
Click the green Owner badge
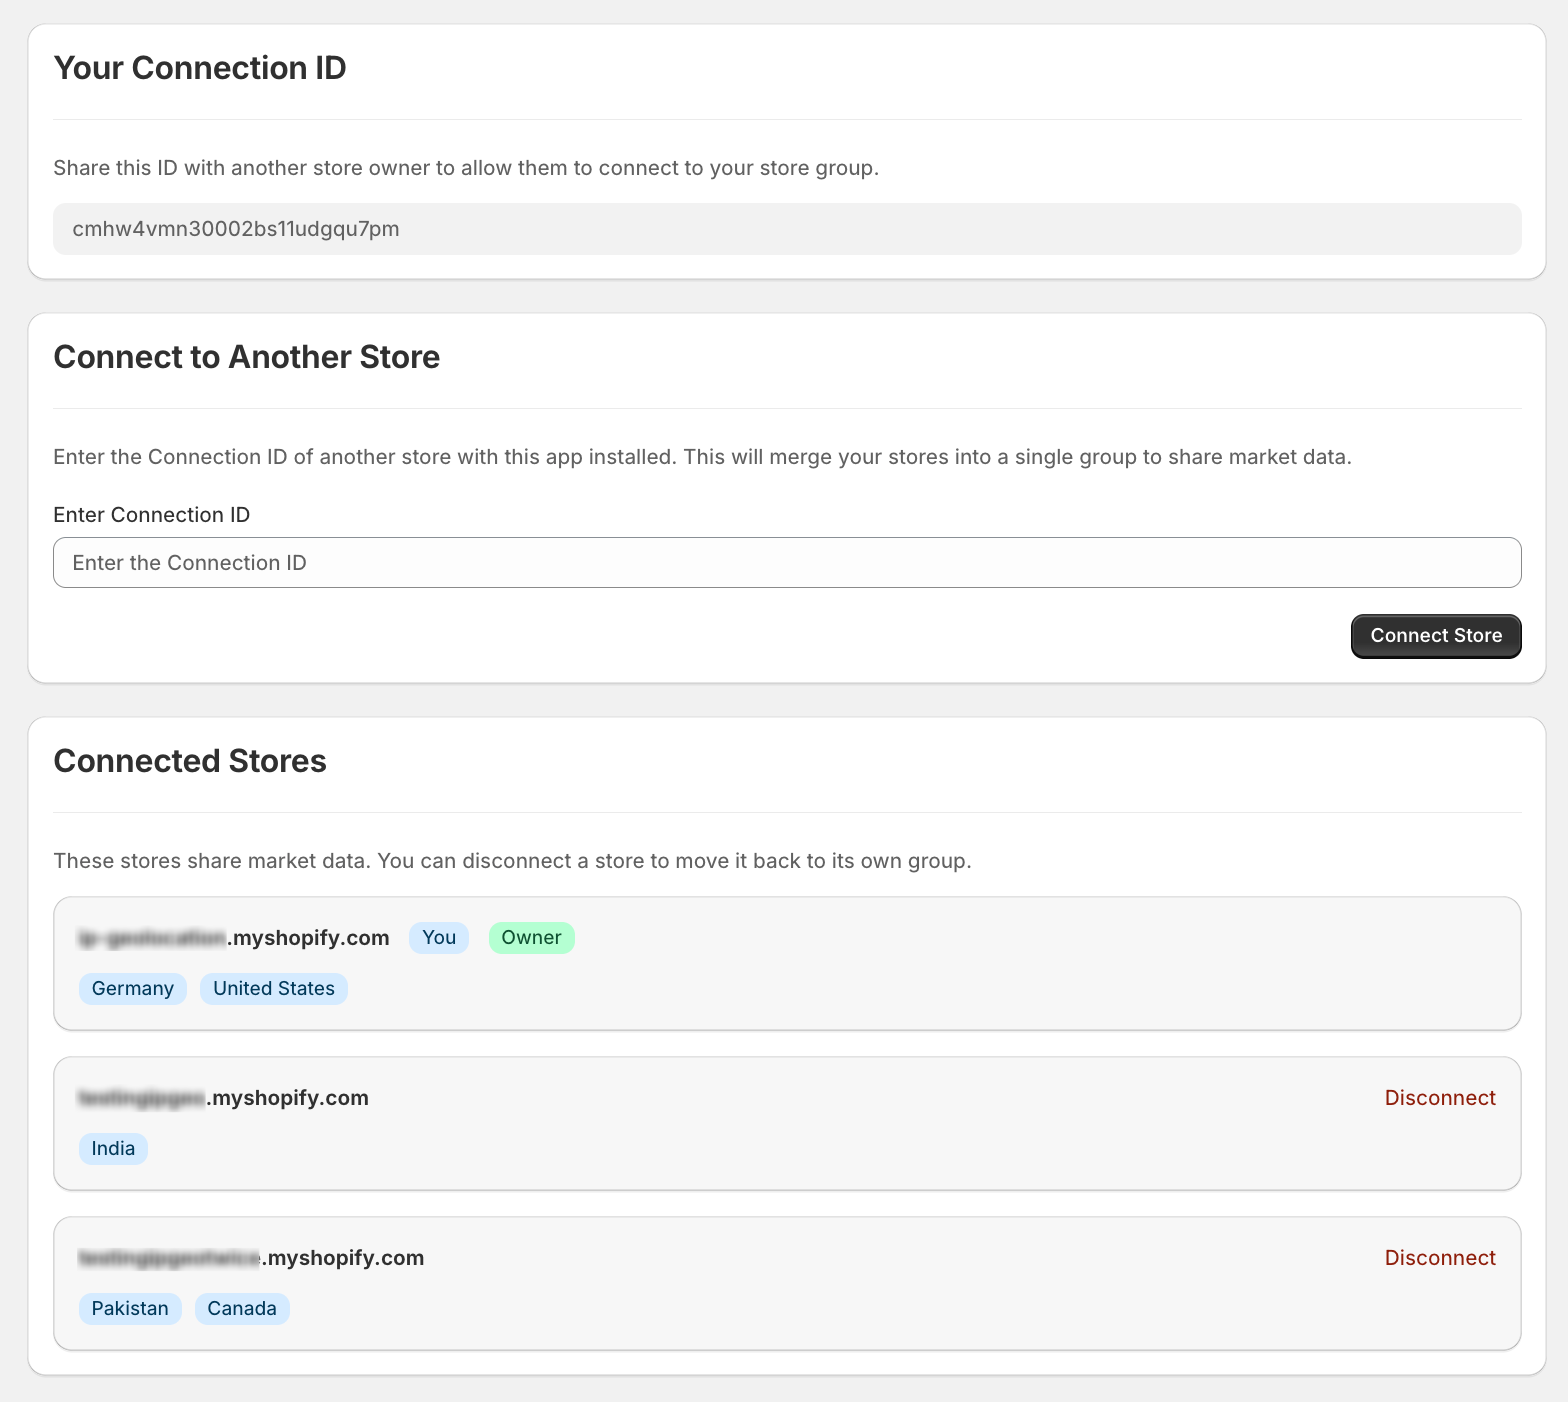(x=531, y=938)
